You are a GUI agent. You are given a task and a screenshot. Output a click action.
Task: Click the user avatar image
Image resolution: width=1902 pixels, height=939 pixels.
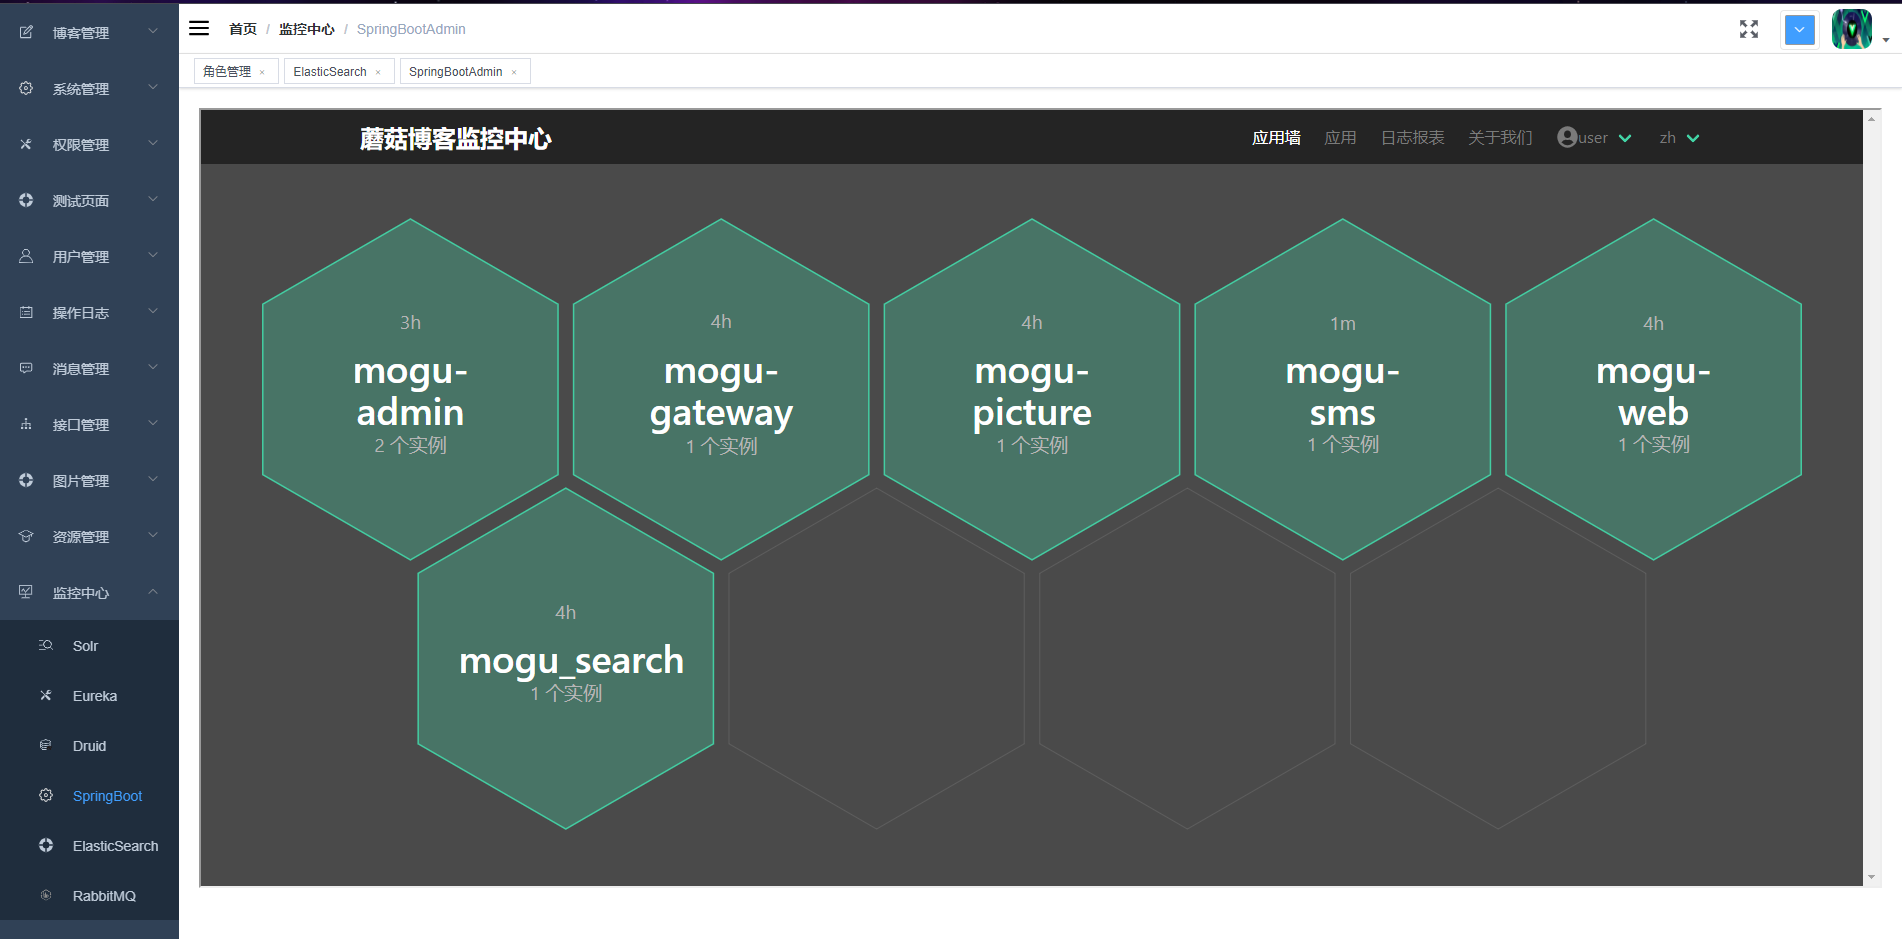(x=1852, y=29)
